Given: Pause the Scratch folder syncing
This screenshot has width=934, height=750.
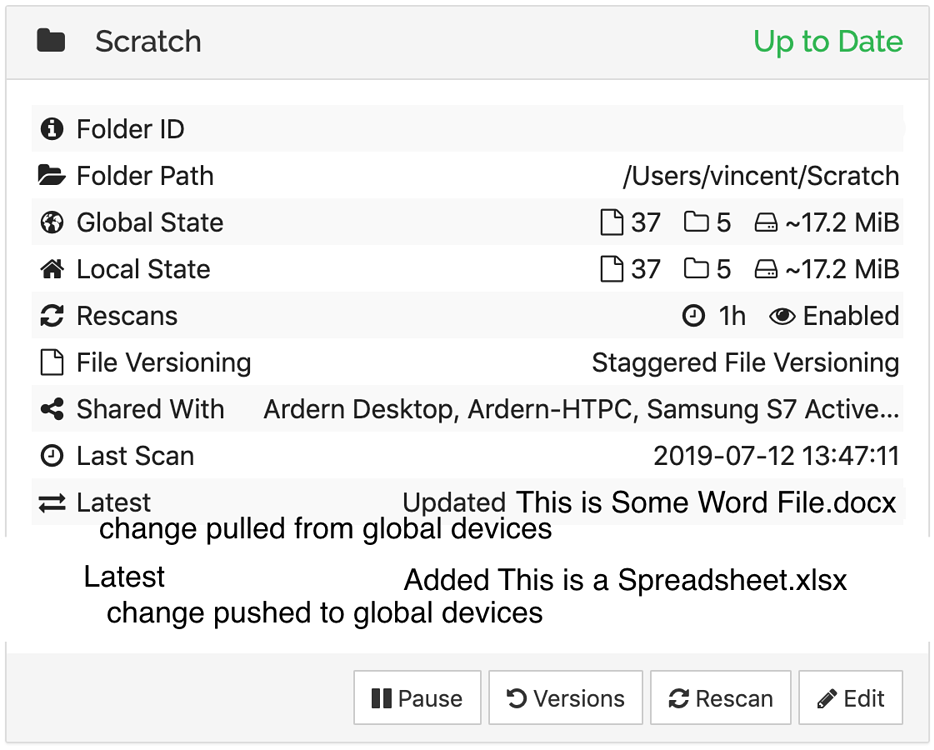Looking at the screenshot, I should tap(417, 698).
